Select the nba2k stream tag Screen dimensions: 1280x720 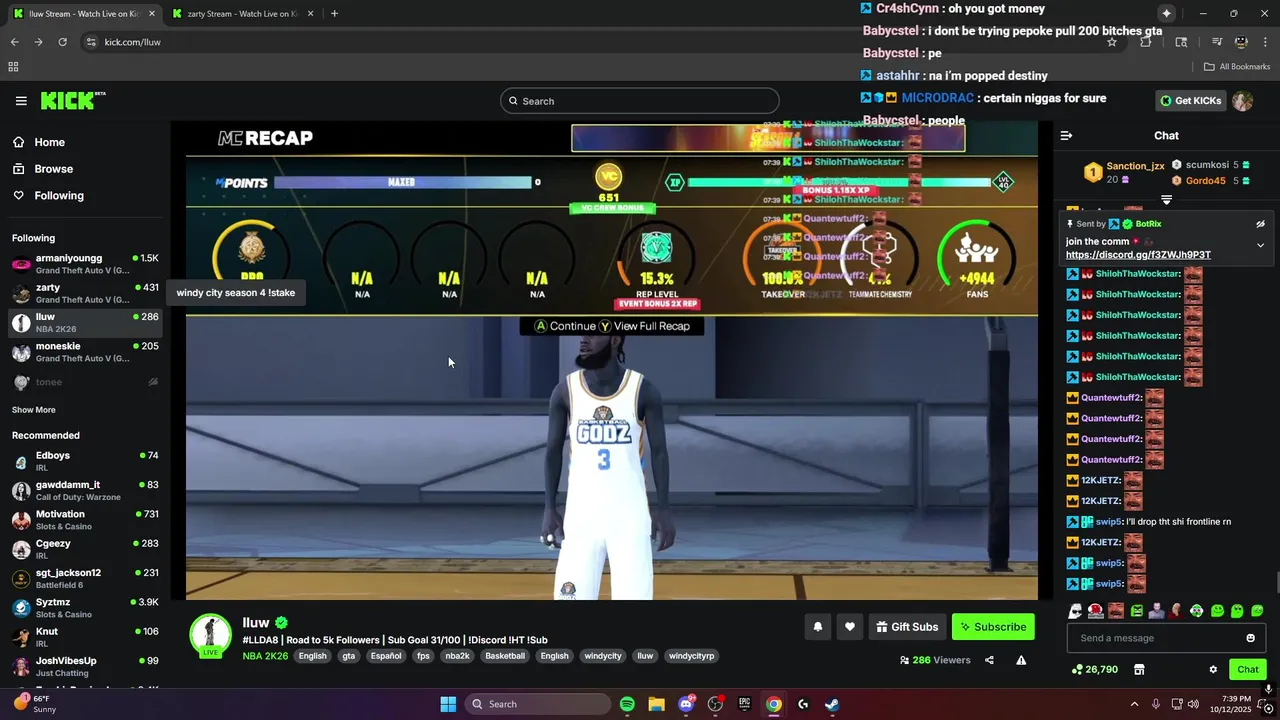(457, 656)
